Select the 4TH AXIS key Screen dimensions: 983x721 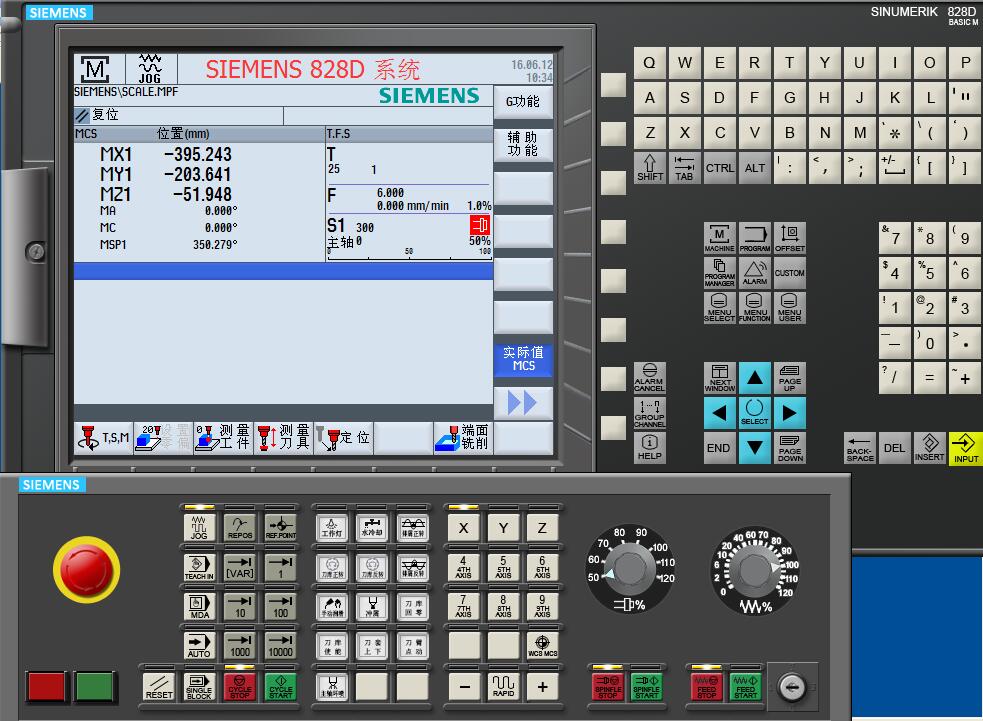[x=464, y=567]
